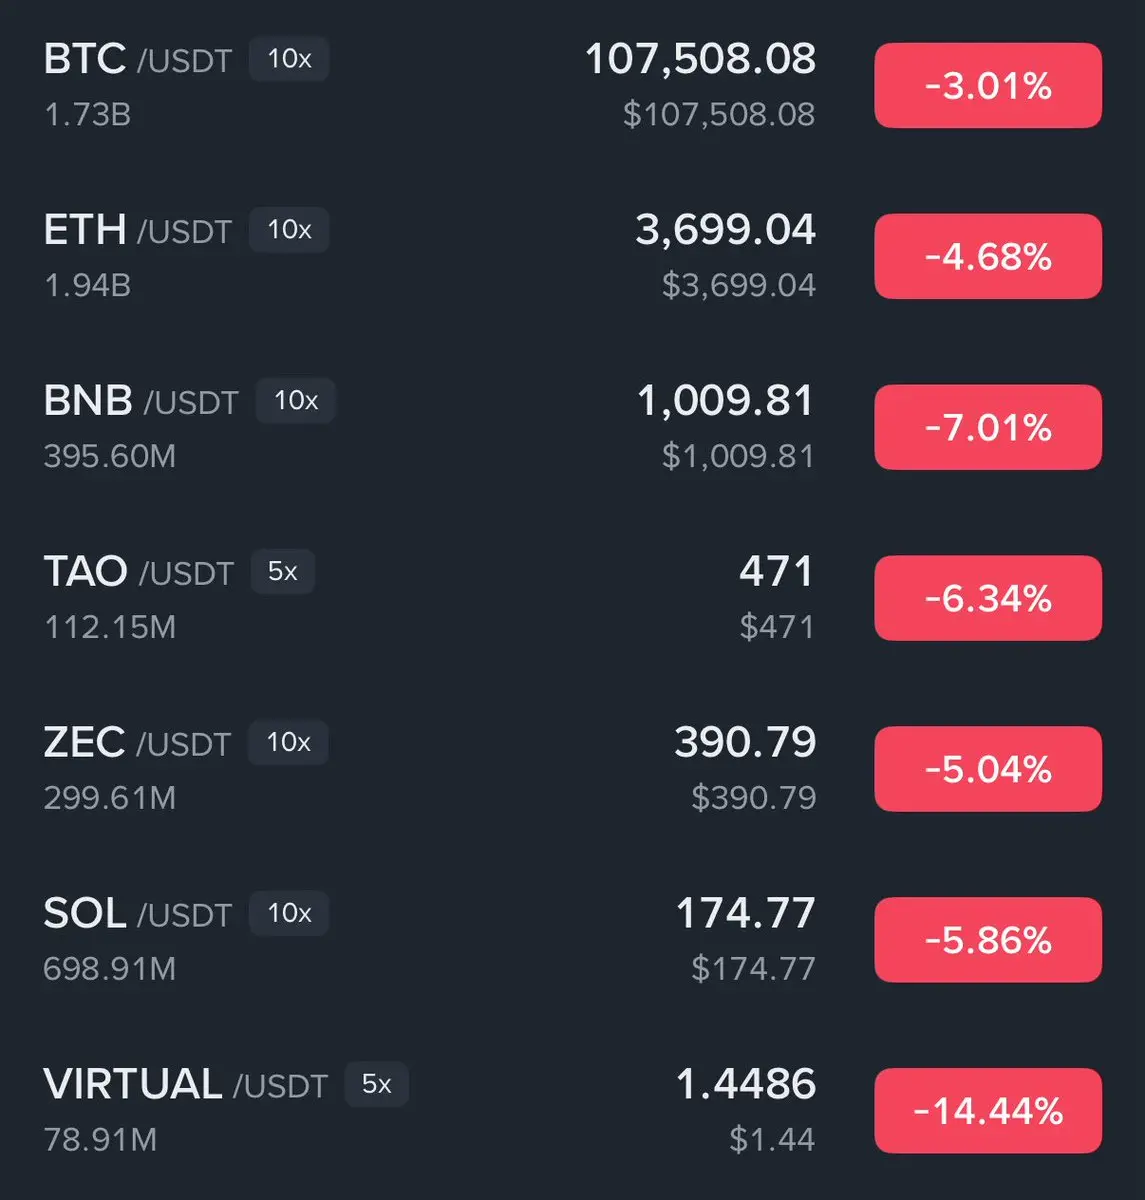Click the 1.4486 VIRTUAL price
Screen dimensions: 1145x1200
746,1084
